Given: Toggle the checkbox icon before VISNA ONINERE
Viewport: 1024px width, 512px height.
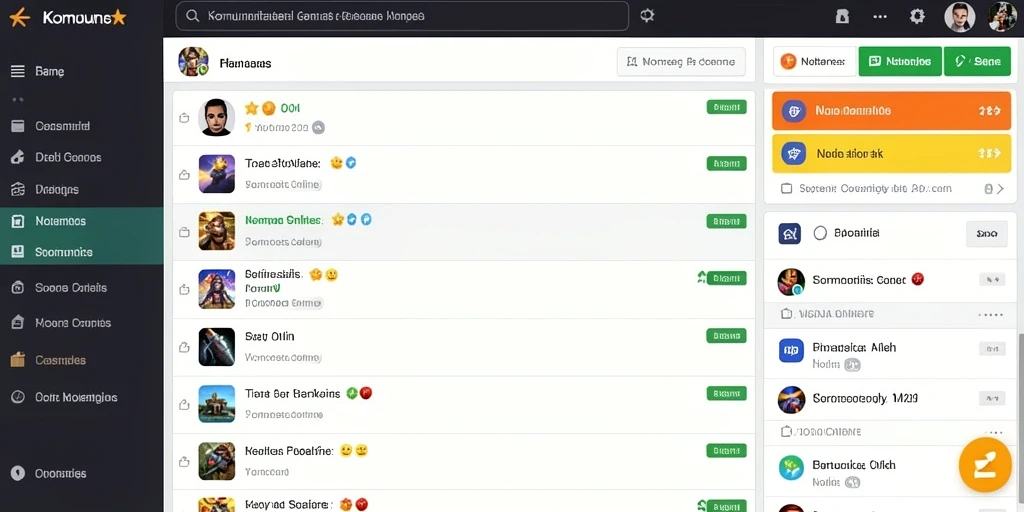Looking at the screenshot, I should click(x=787, y=314).
